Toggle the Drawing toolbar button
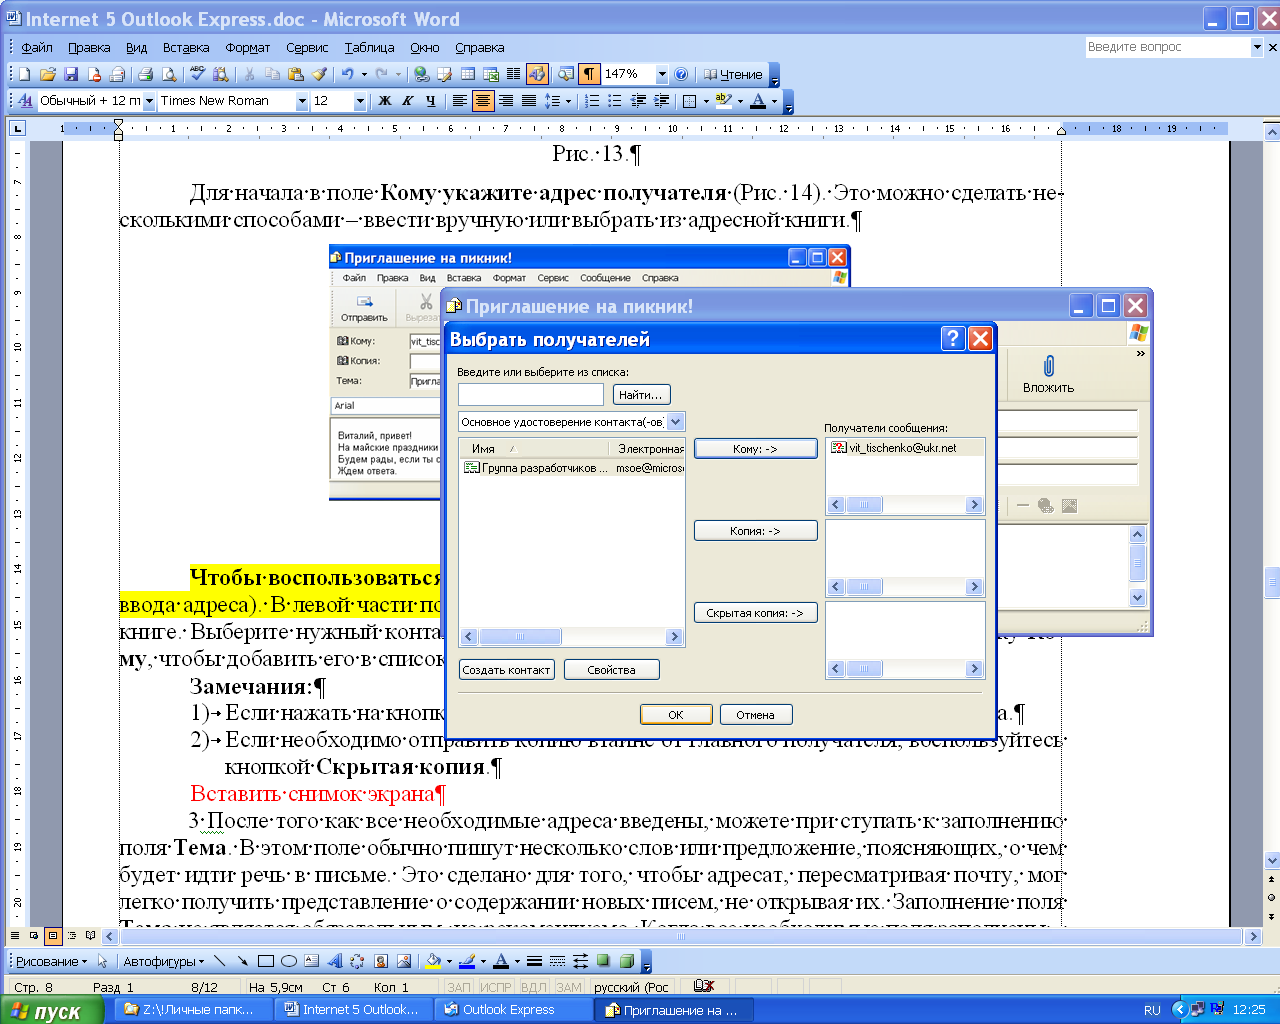This screenshot has width=1280, height=1024. click(x=537, y=74)
